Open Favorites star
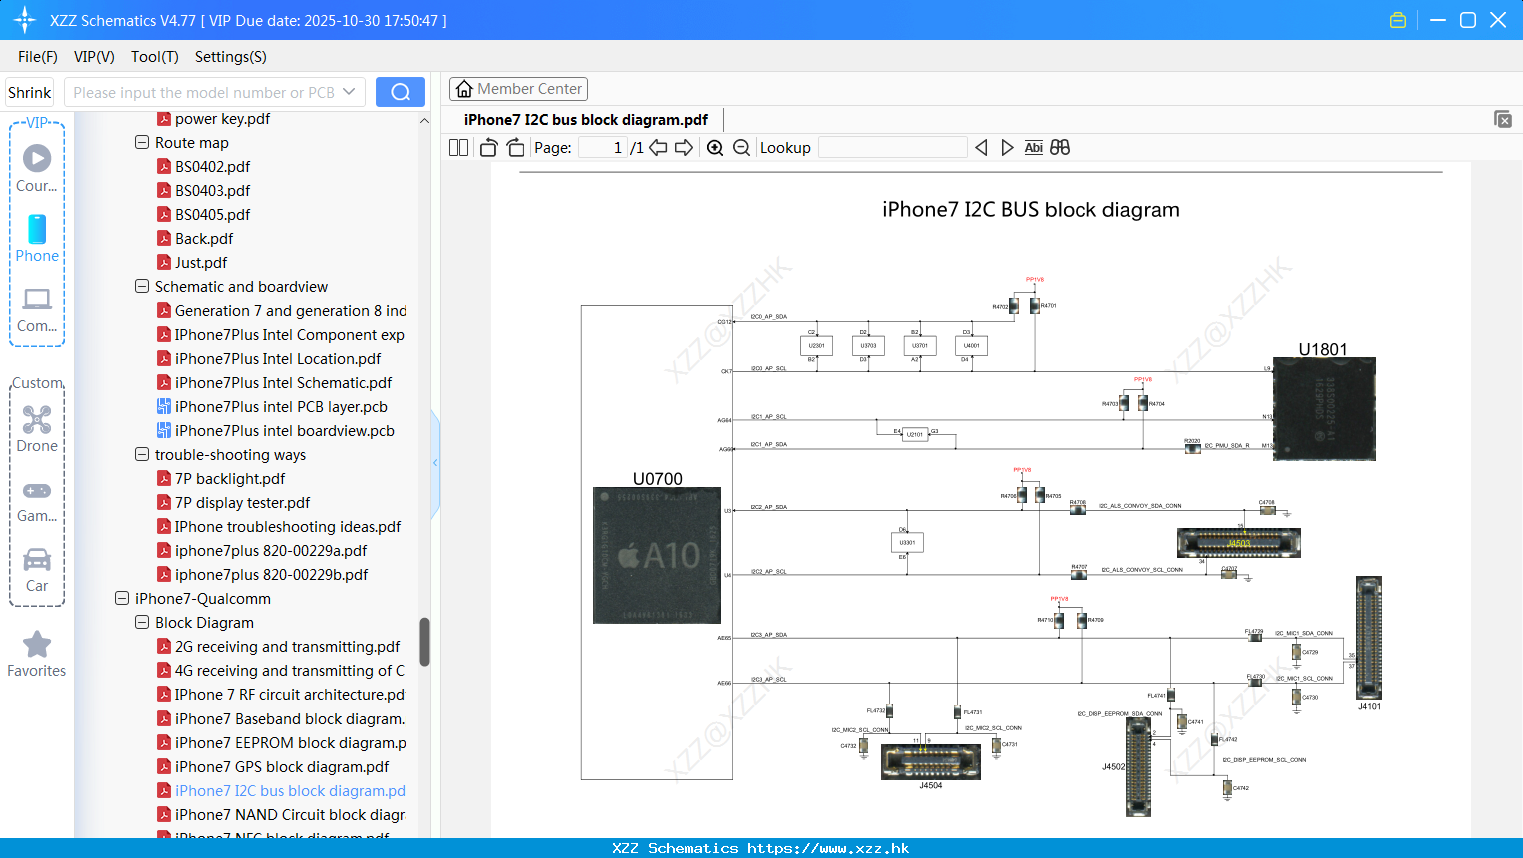The height and width of the screenshot is (858, 1523). tap(37, 655)
